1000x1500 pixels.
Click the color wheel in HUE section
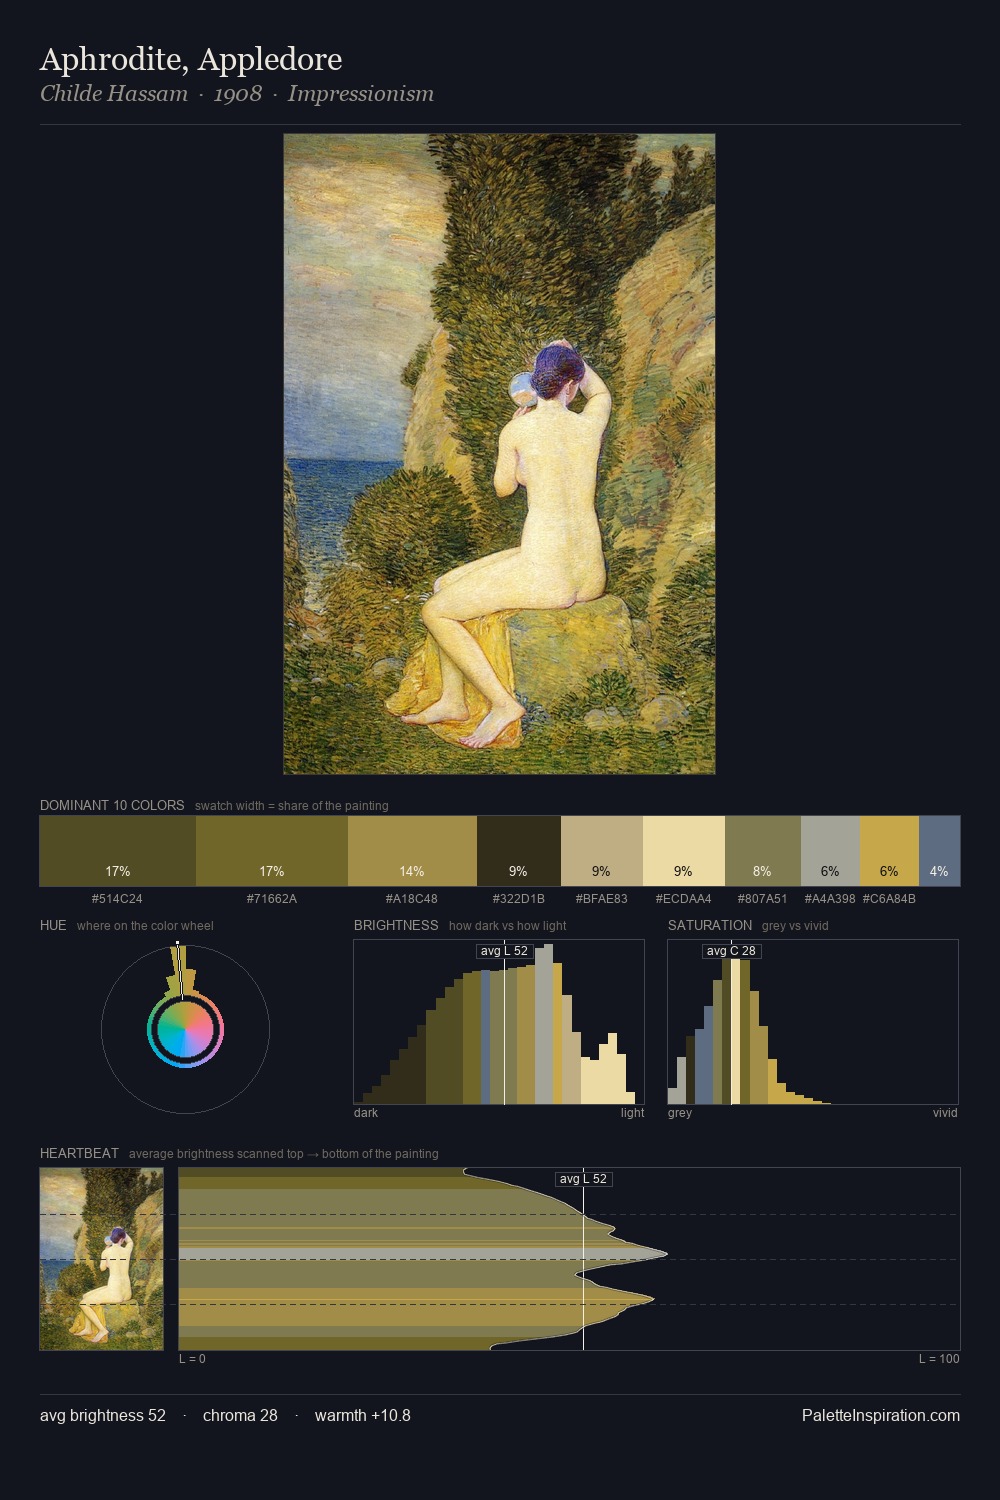pyautogui.click(x=185, y=1029)
